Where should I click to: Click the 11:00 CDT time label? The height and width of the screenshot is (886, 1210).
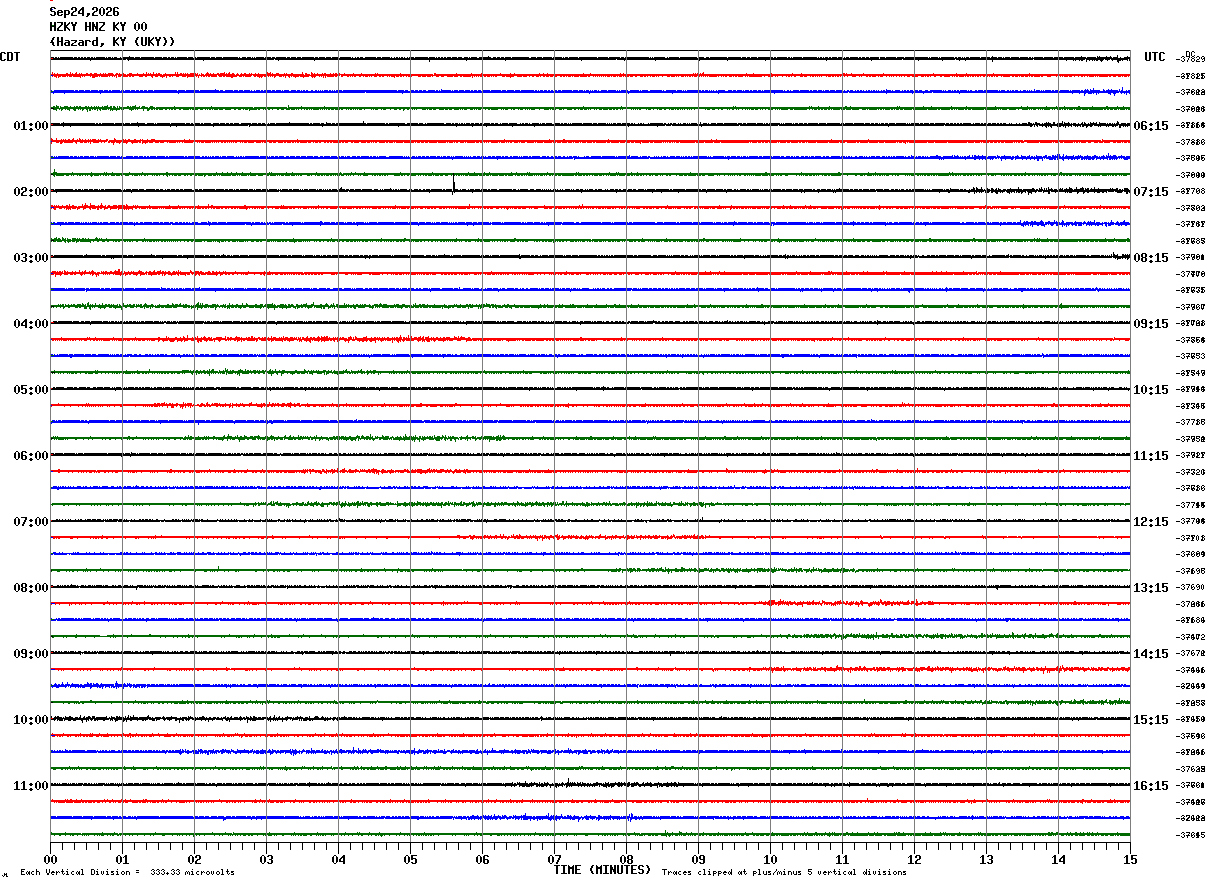[31, 786]
